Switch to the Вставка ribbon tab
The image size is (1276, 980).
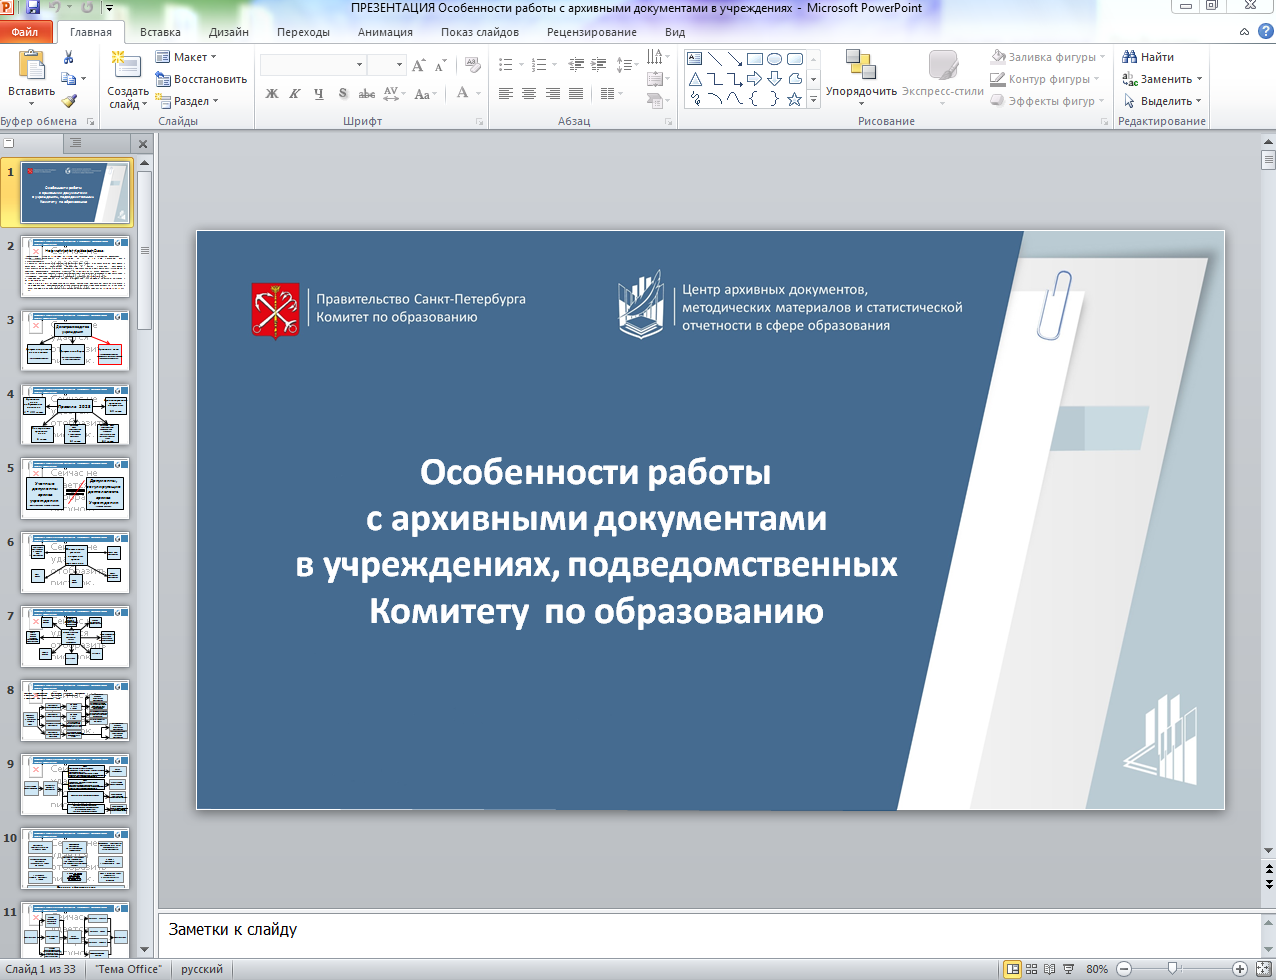160,31
